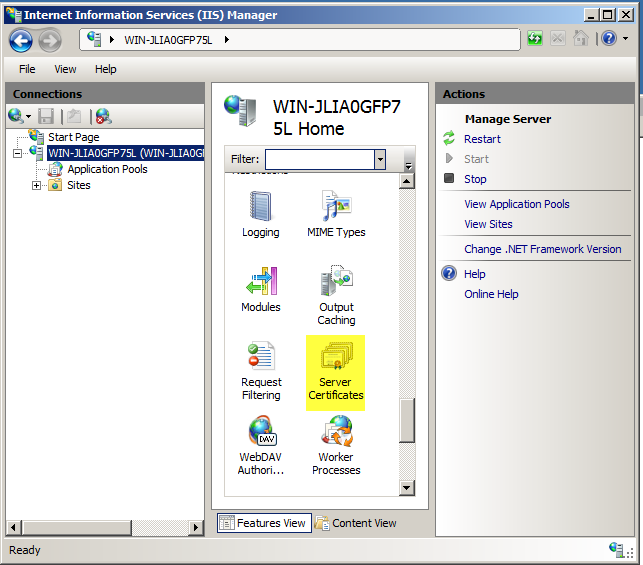643x565 pixels.
Task: Click the green Refresh Page icon
Action: [x=535, y=39]
